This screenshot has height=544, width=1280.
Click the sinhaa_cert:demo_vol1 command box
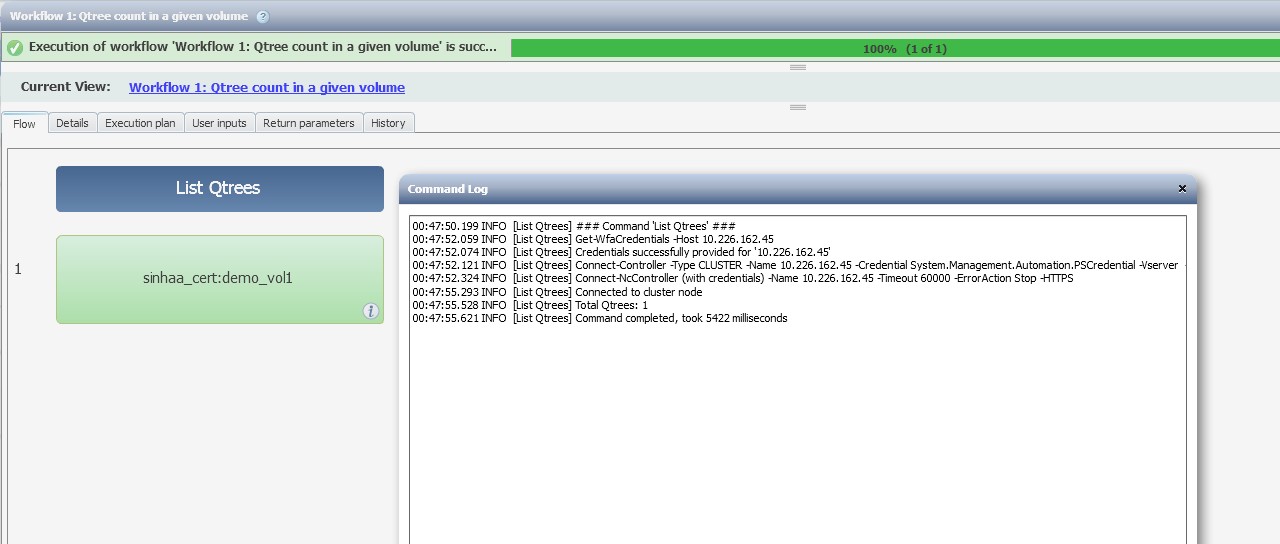[220, 279]
